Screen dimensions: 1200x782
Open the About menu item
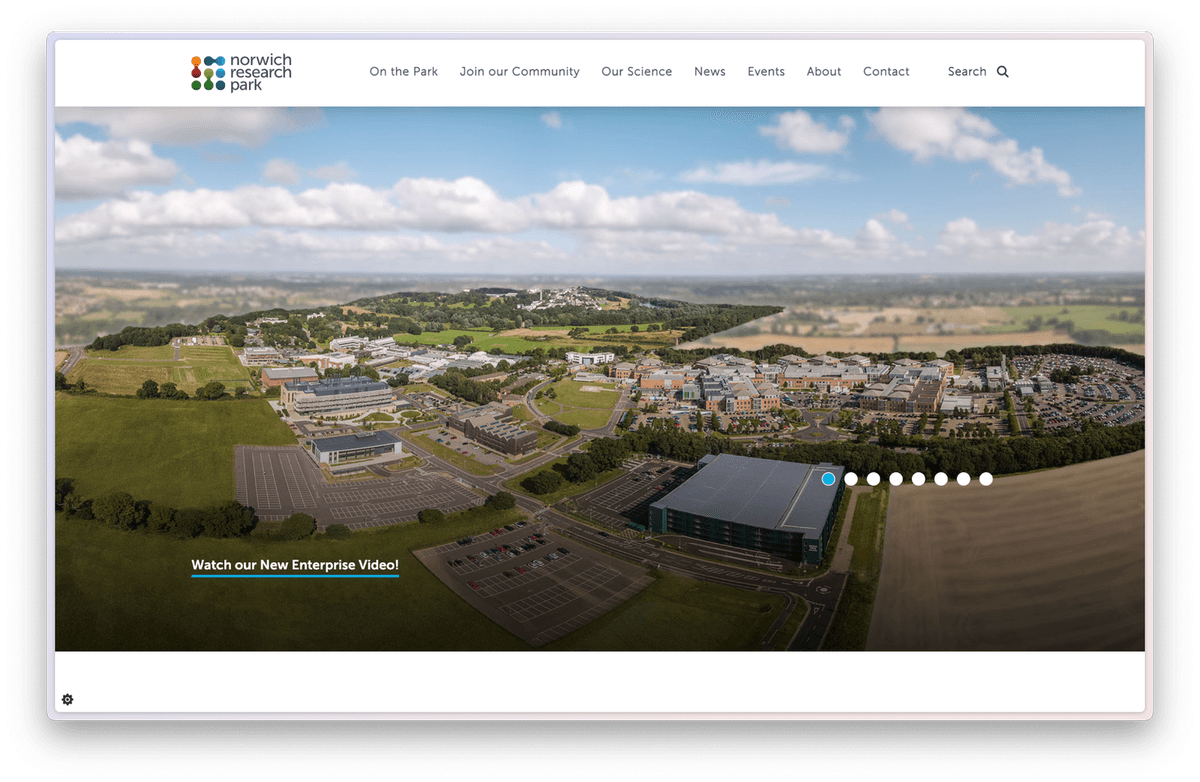pyautogui.click(x=824, y=72)
